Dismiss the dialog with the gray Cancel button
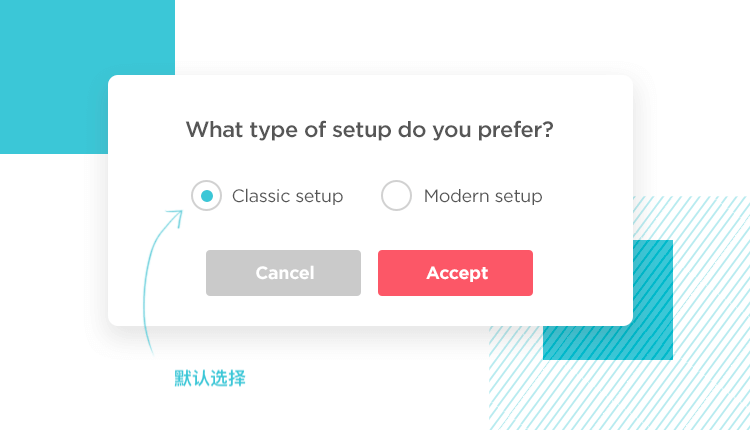 (x=283, y=273)
